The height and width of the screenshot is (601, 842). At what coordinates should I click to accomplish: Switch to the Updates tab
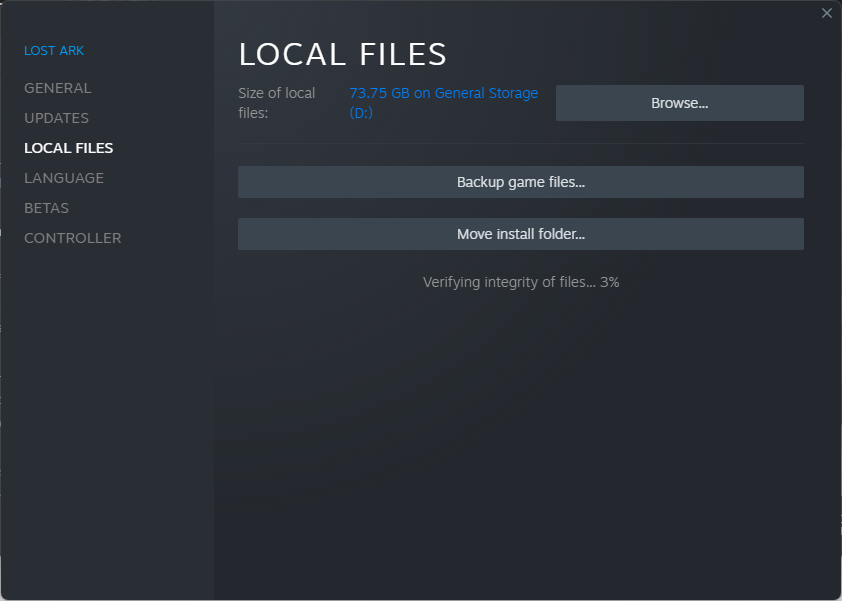click(x=56, y=118)
